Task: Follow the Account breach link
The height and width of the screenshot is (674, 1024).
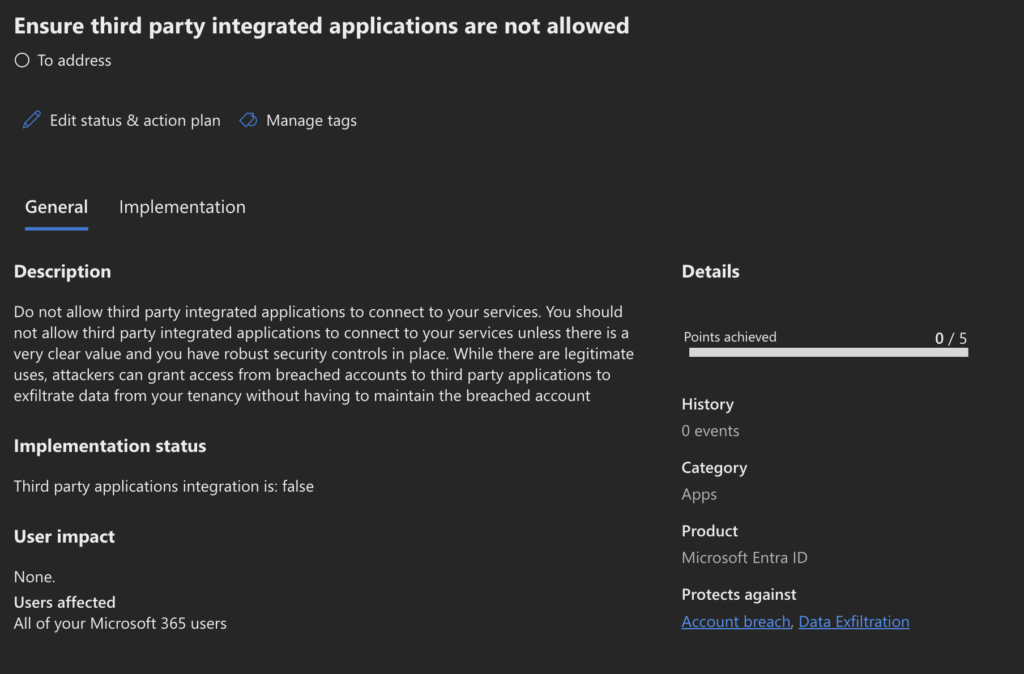Action: click(x=736, y=622)
